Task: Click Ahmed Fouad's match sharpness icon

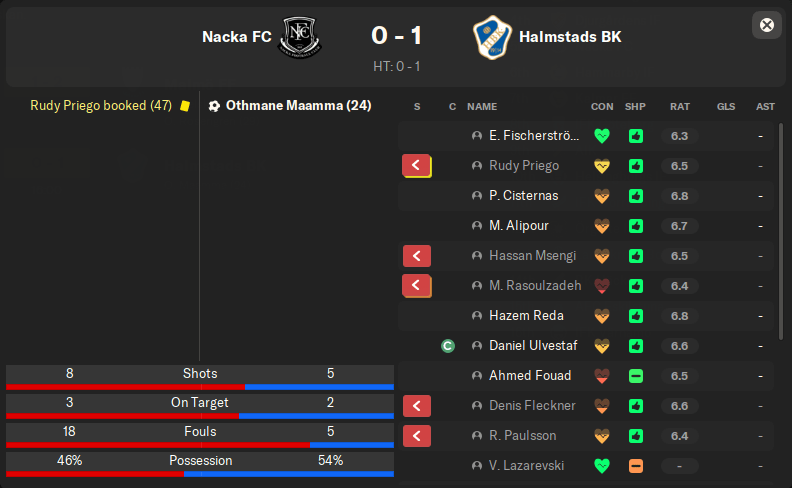Action: (x=635, y=376)
